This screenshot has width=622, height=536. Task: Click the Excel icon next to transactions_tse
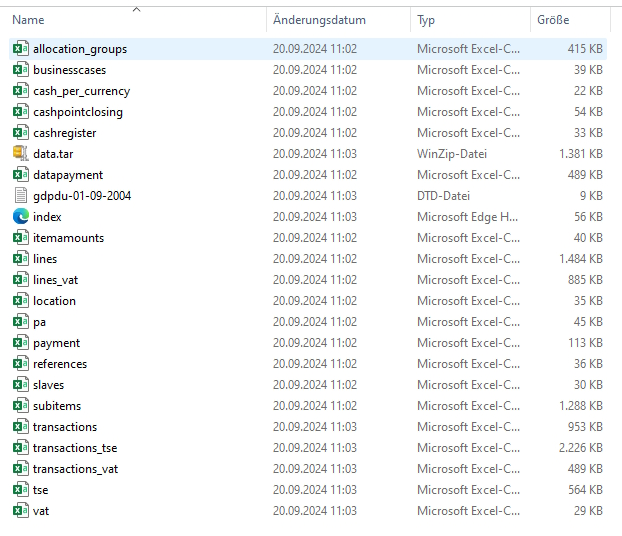(20, 448)
